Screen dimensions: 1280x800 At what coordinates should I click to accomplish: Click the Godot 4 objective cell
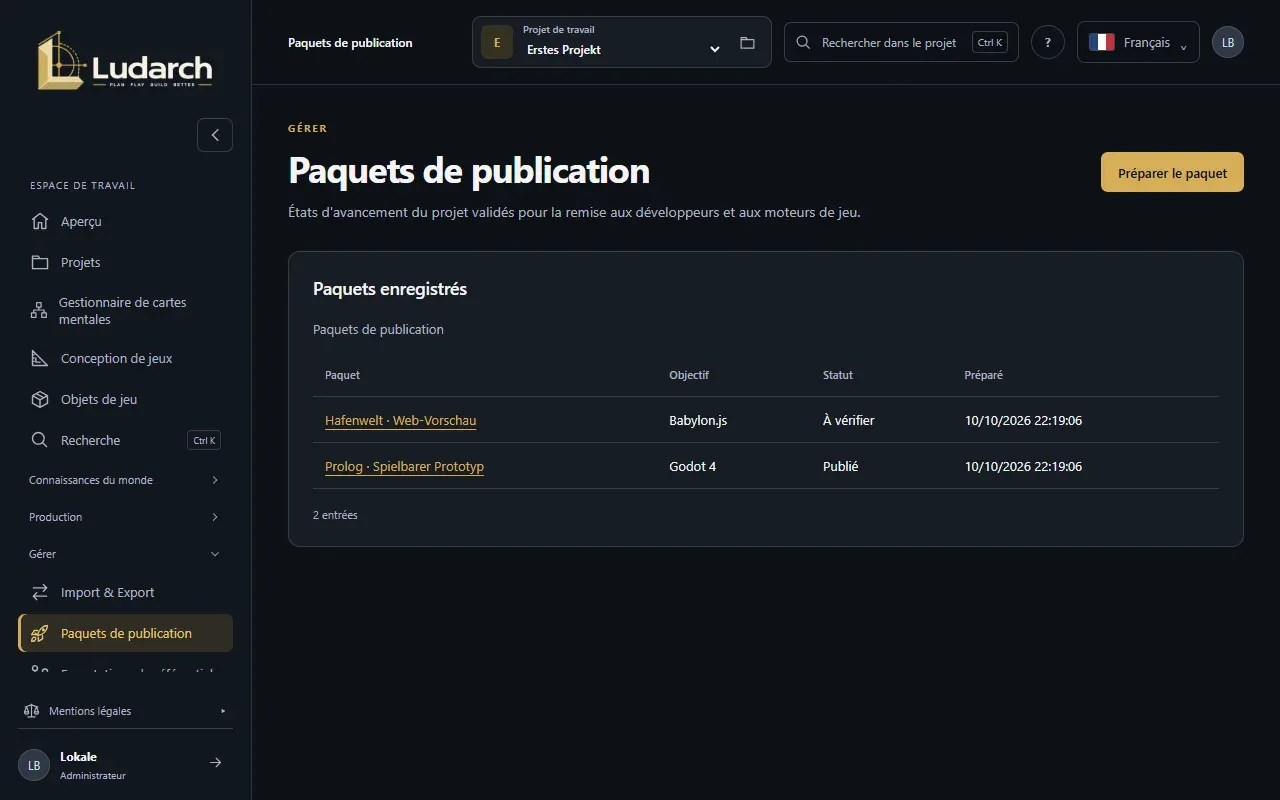(x=693, y=467)
